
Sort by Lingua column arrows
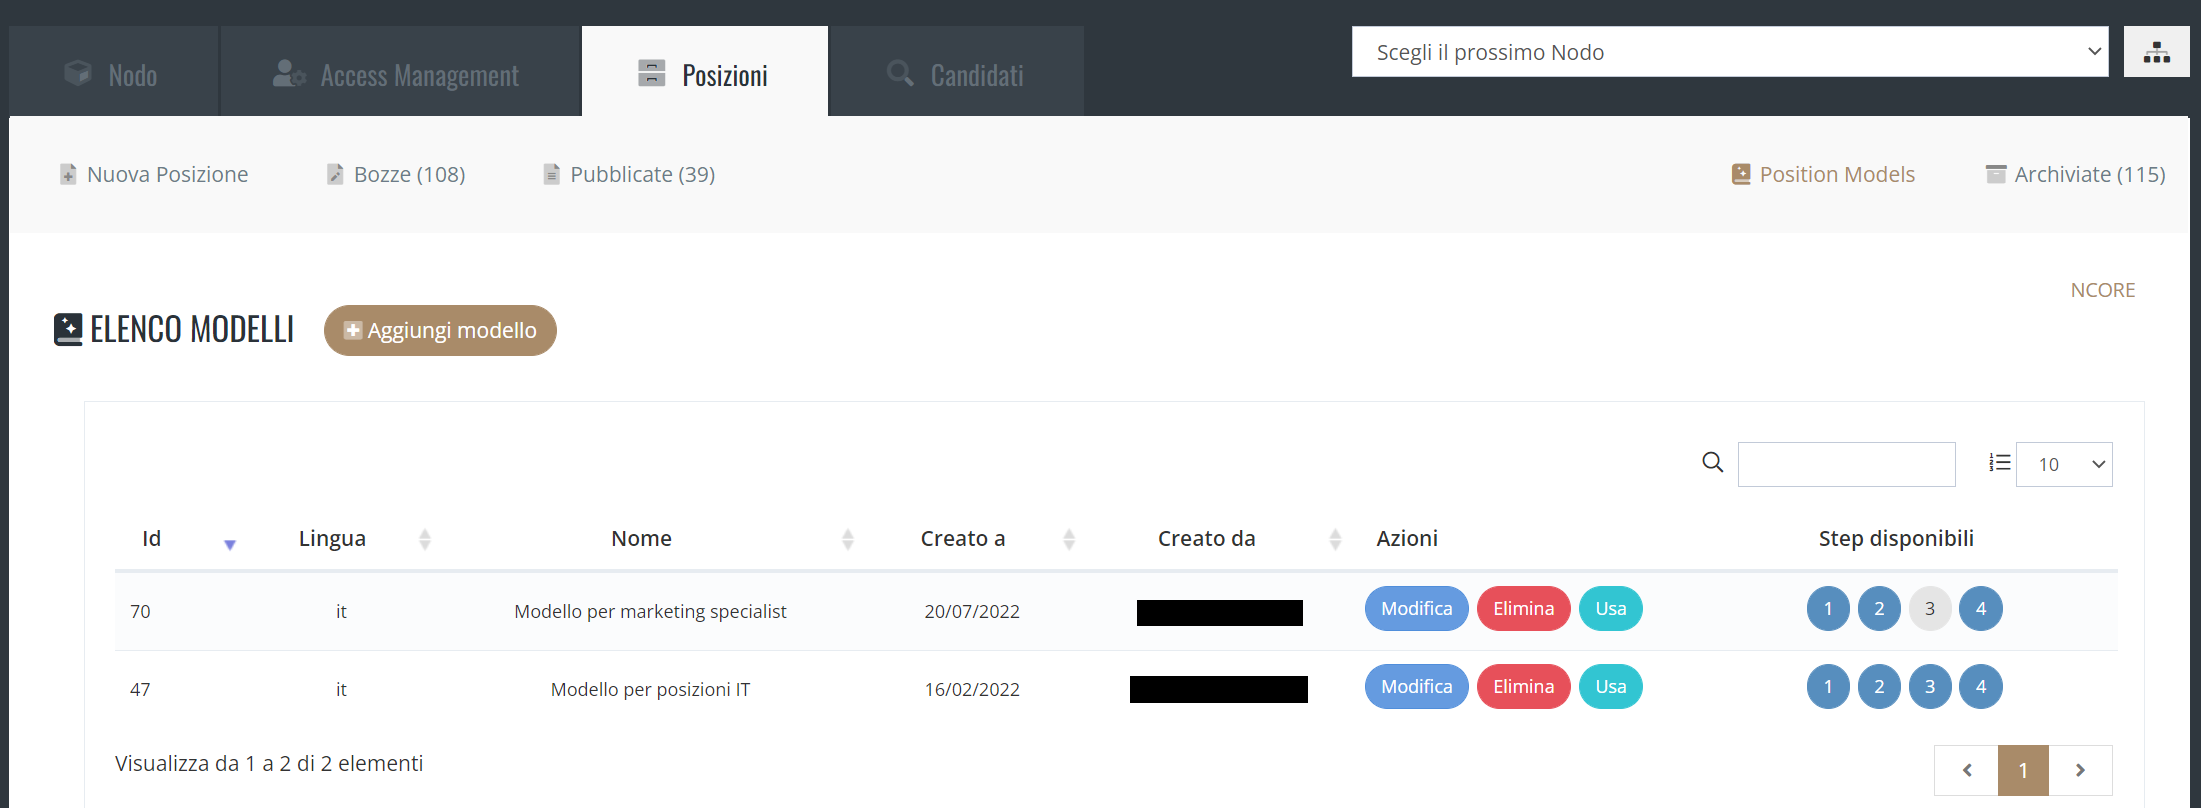point(425,540)
